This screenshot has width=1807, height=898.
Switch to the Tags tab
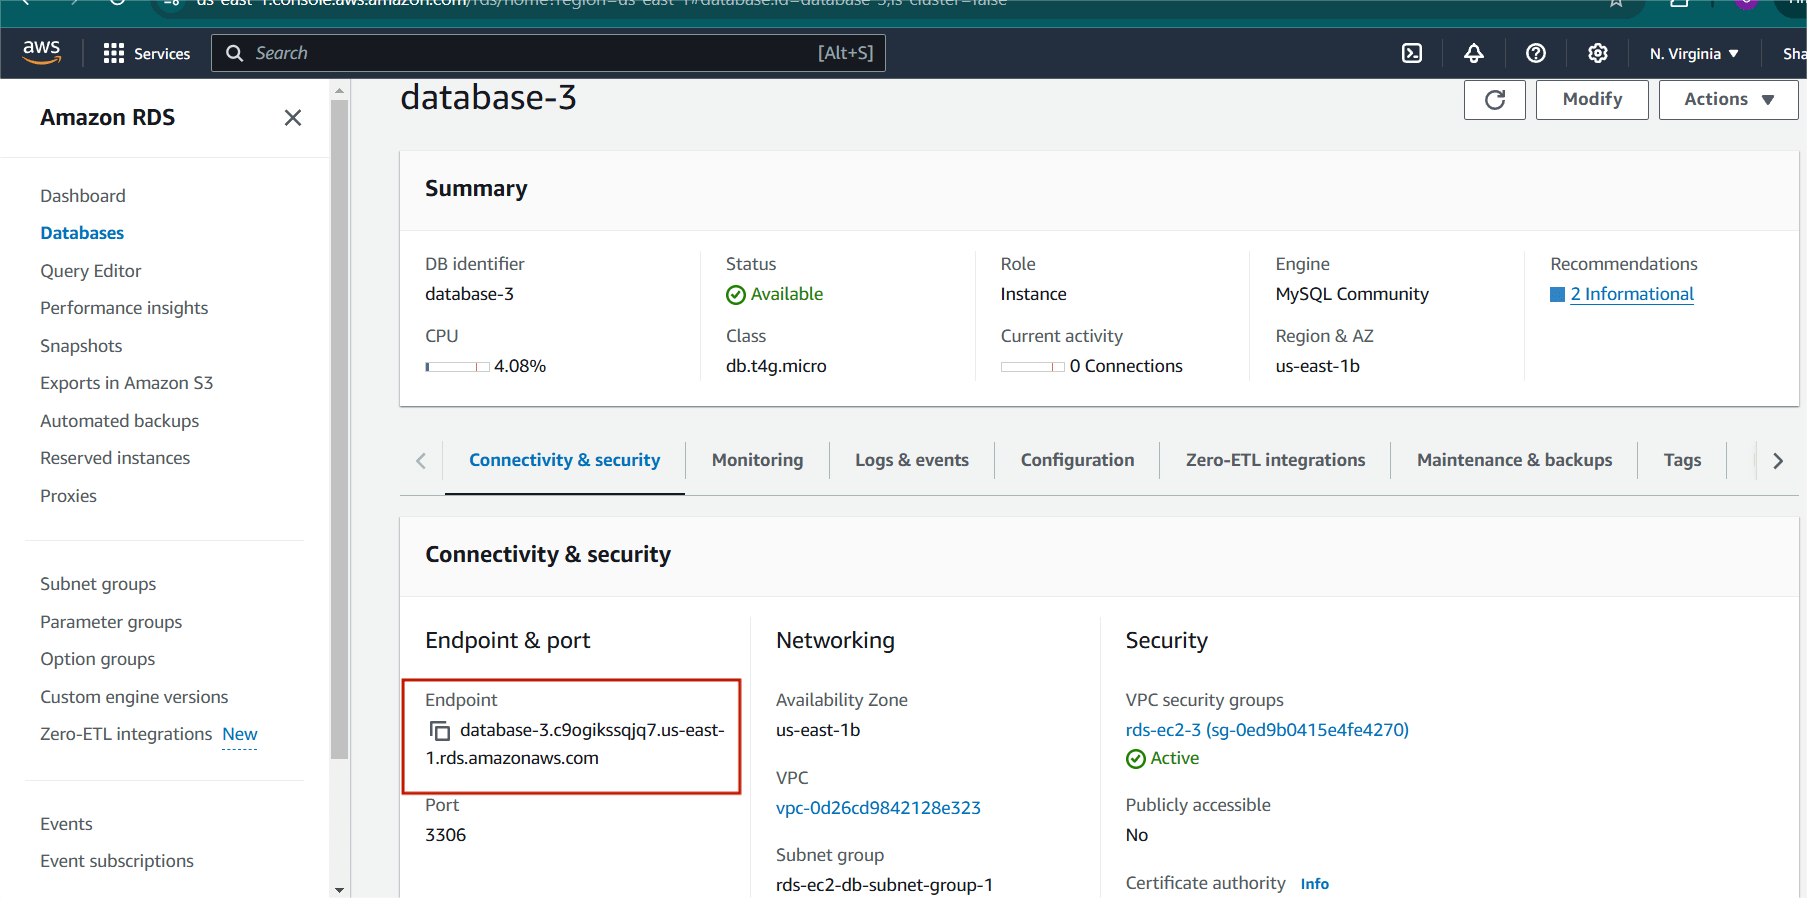click(x=1682, y=460)
